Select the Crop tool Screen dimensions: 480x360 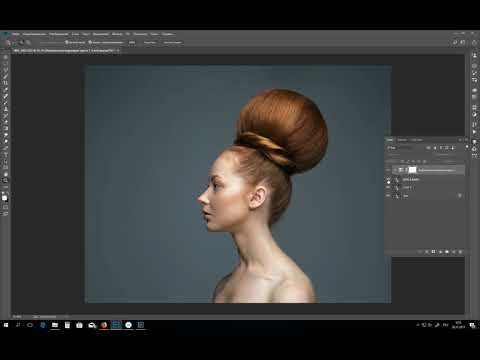[6, 83]
